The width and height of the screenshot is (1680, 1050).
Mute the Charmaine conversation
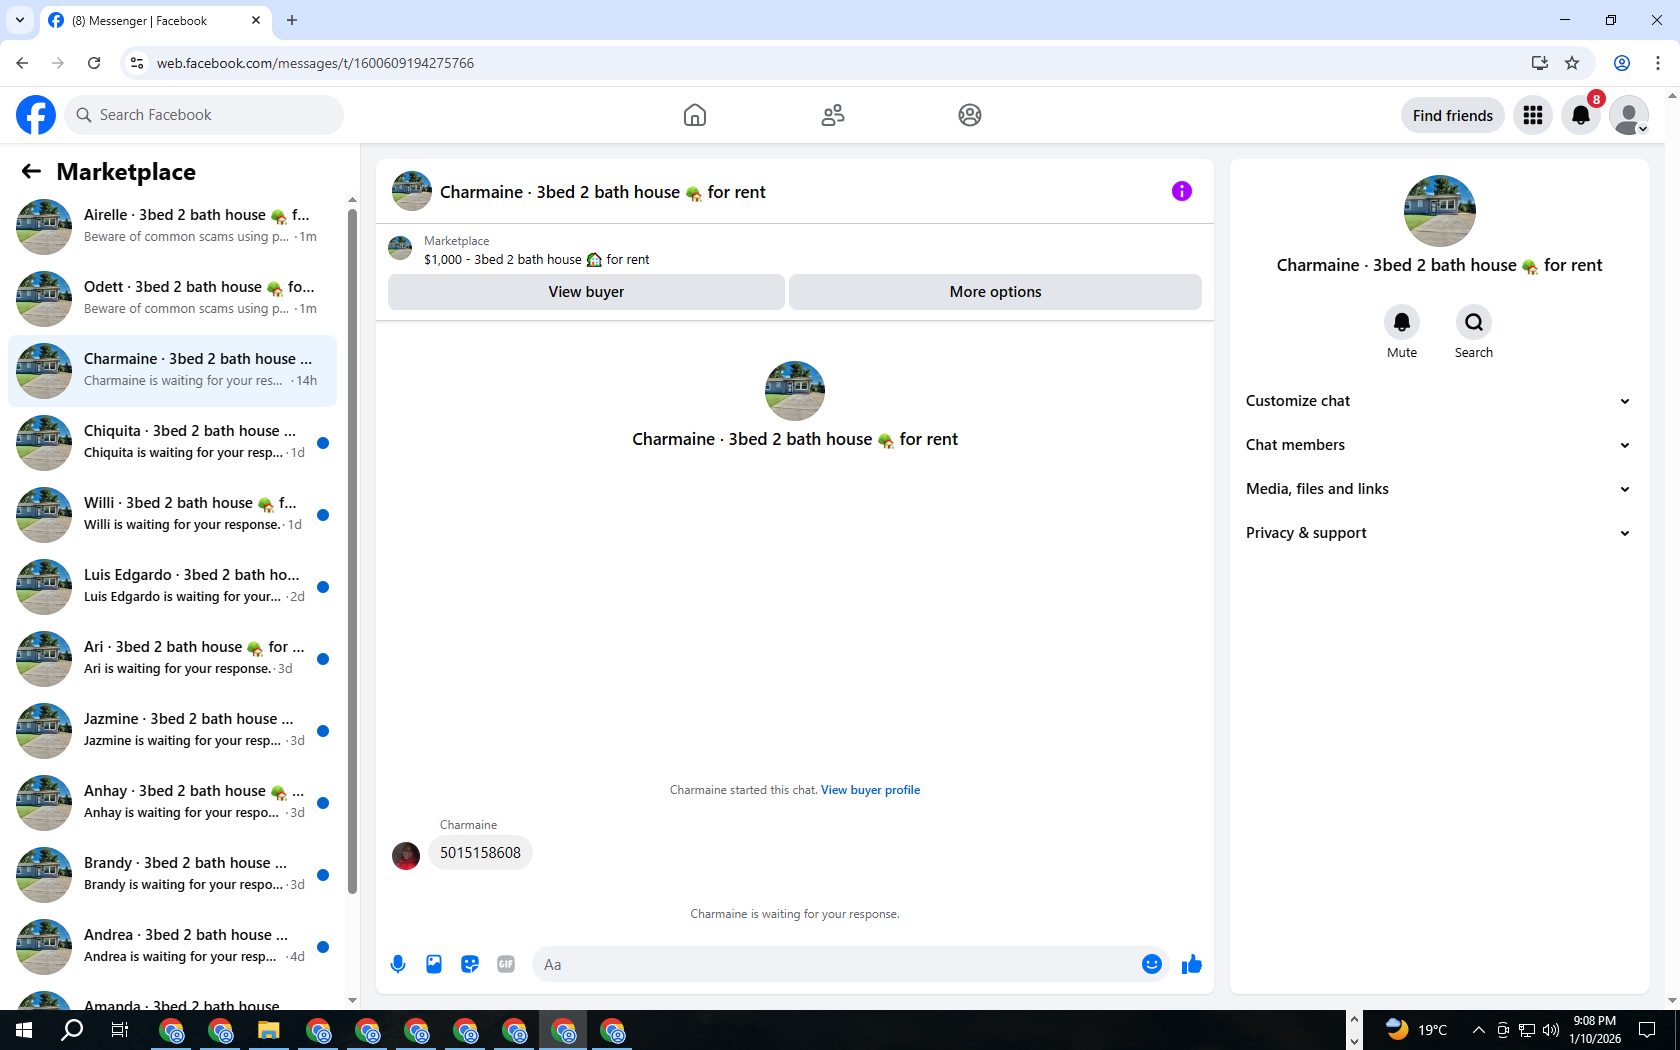point(1402,322)
